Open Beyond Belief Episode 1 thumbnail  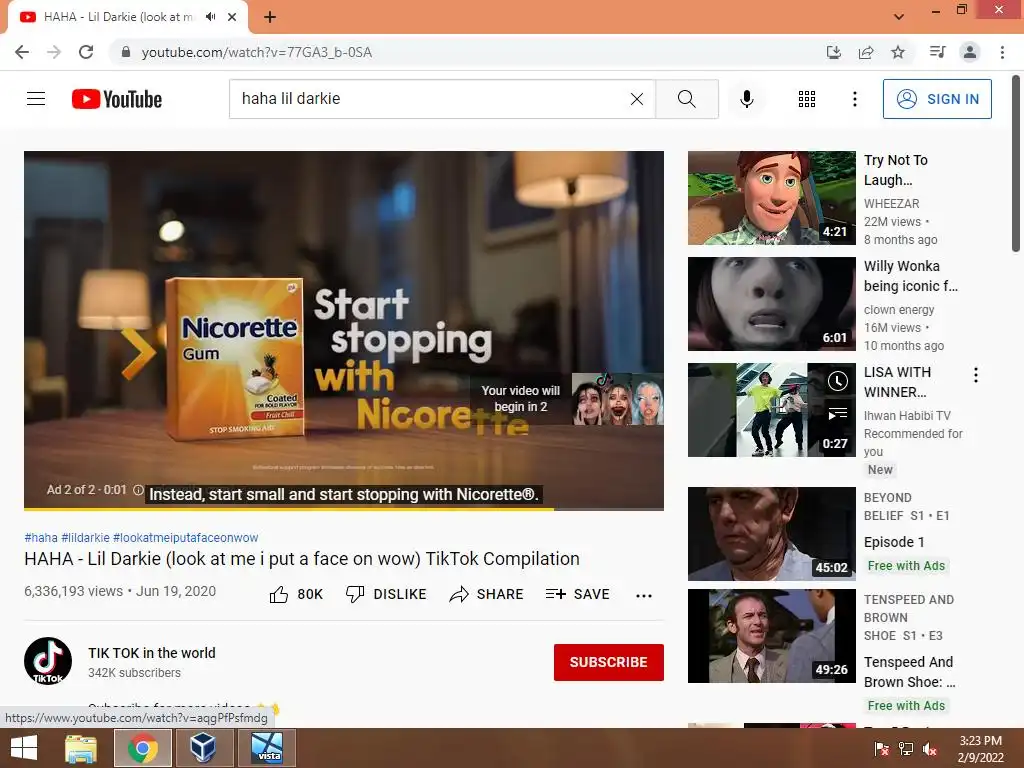[x=771, y=534]
